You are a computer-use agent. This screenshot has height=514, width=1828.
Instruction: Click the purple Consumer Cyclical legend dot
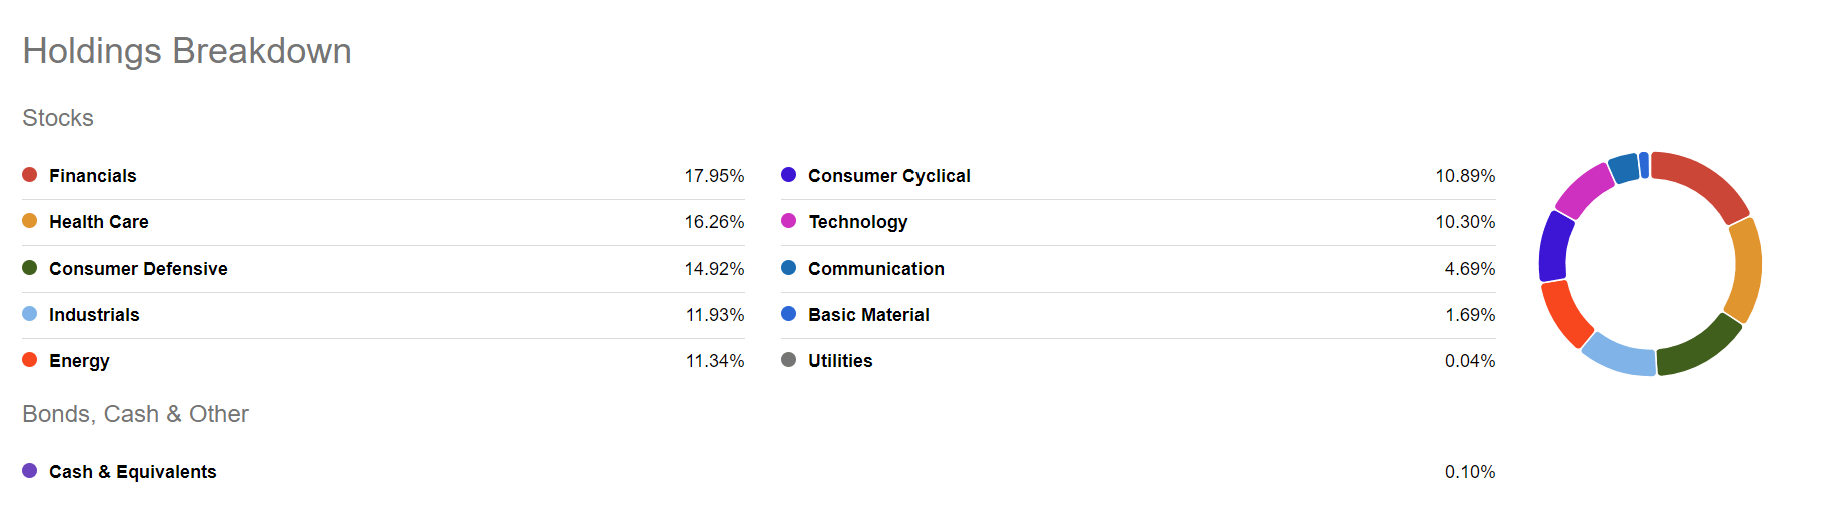(789, 175)
